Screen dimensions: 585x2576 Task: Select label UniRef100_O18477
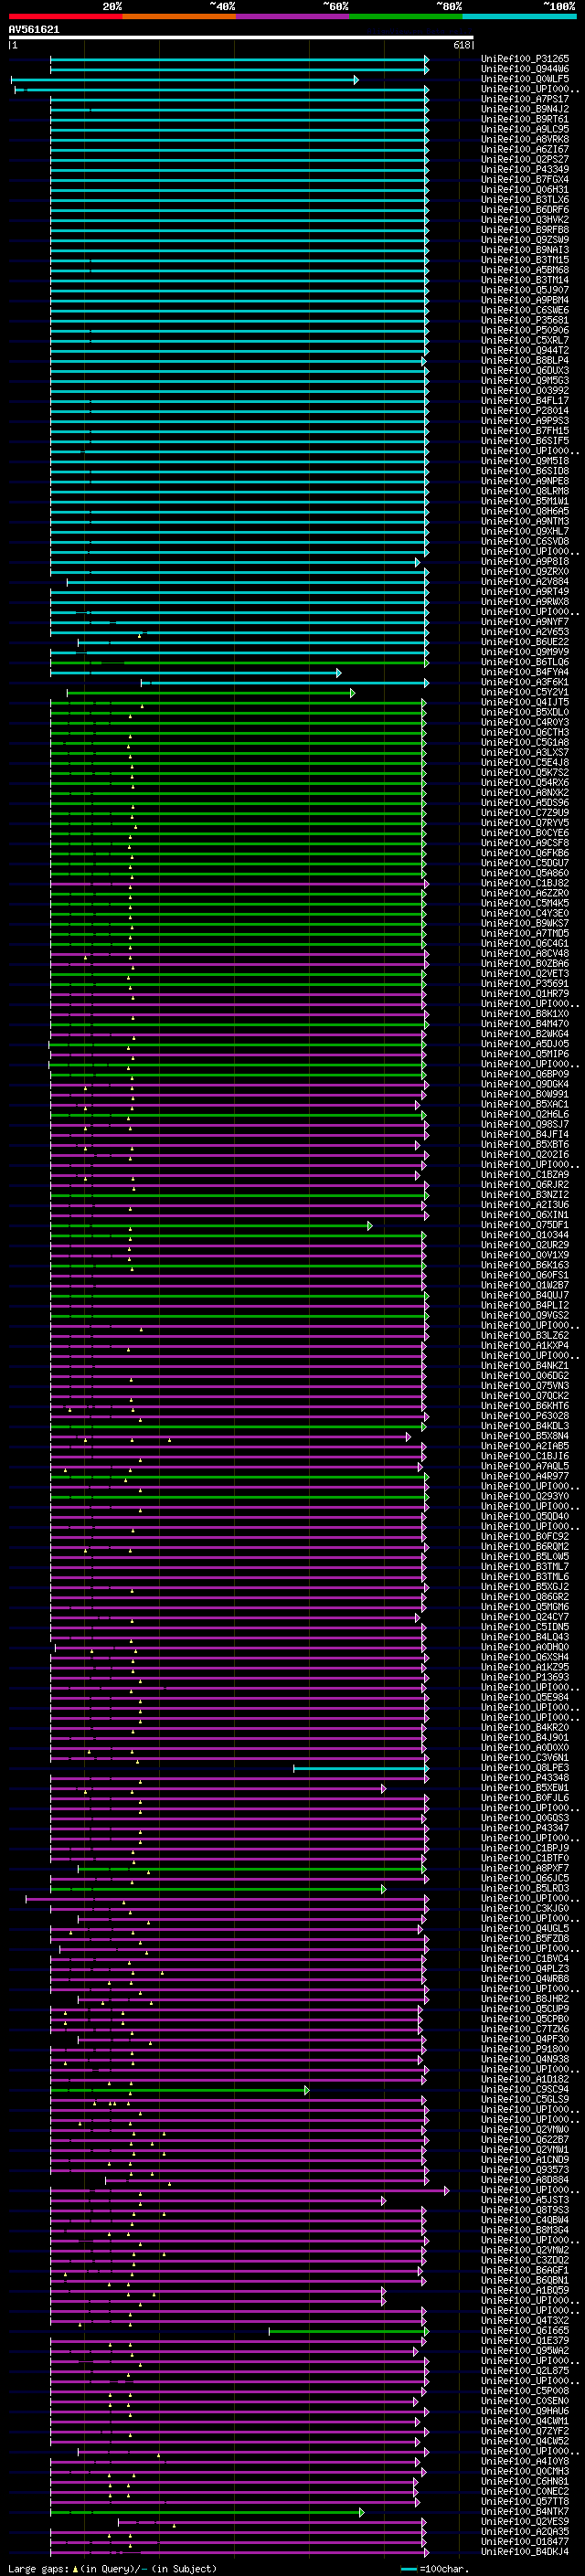(525, 2541)
